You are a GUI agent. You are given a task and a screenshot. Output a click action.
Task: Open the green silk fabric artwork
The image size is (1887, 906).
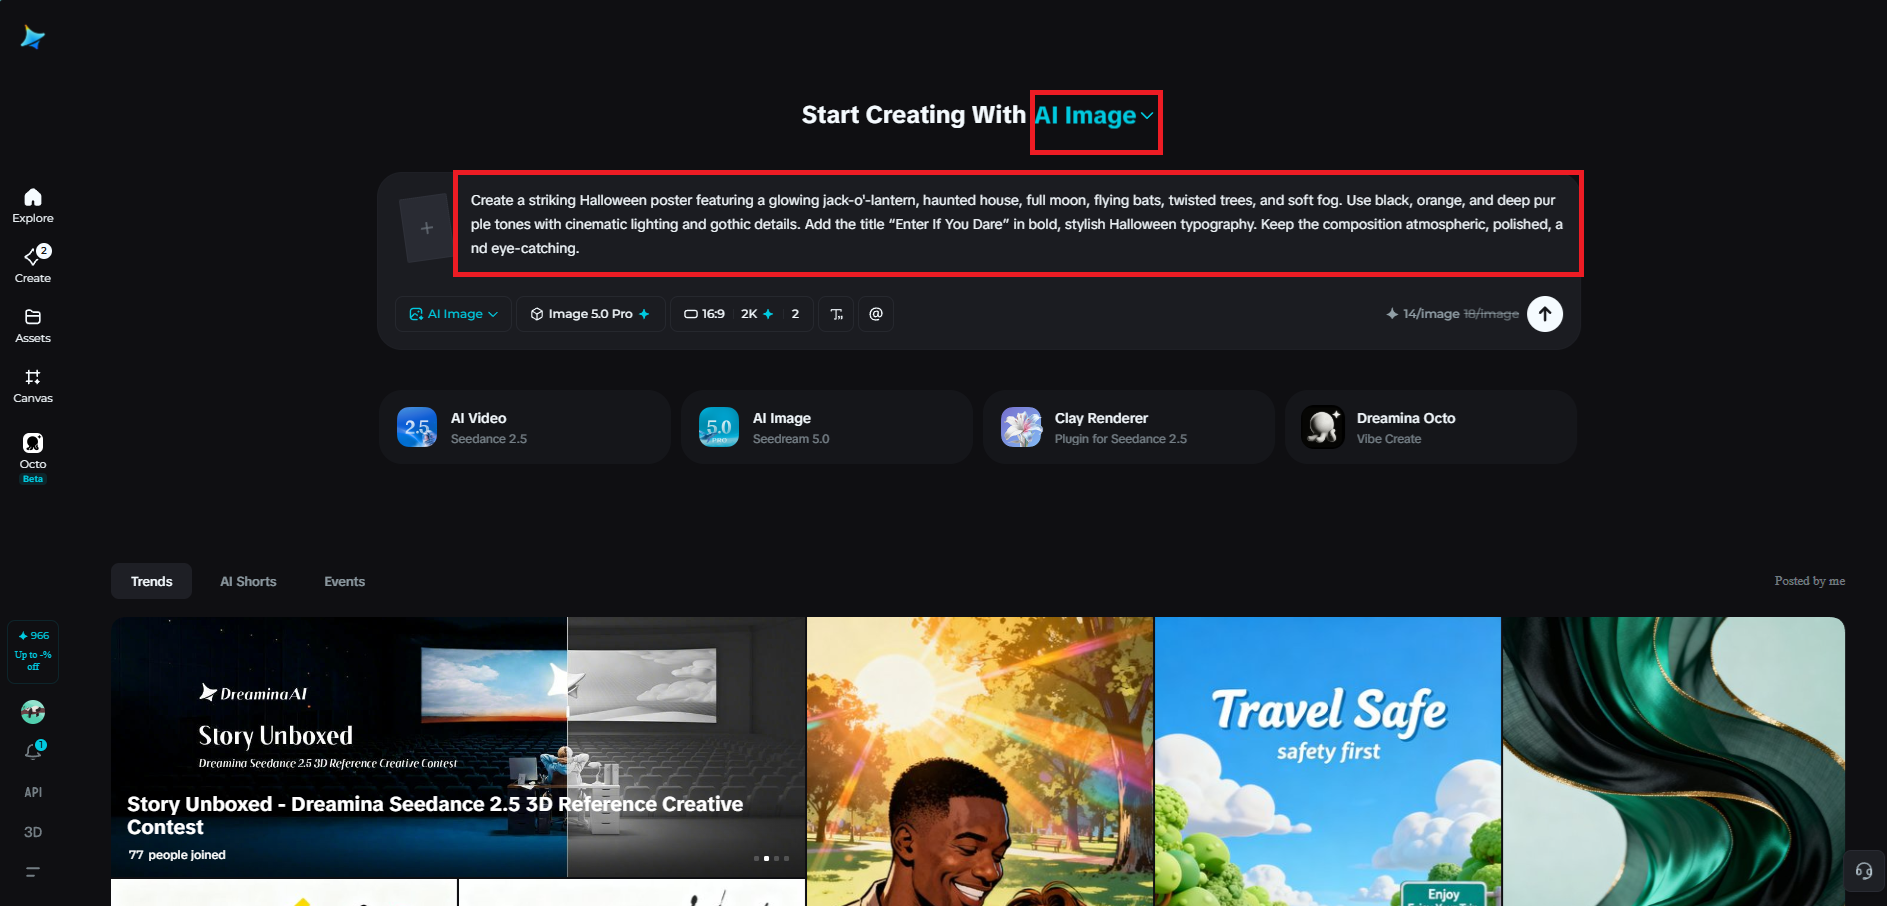click(x=1674, y=761)
